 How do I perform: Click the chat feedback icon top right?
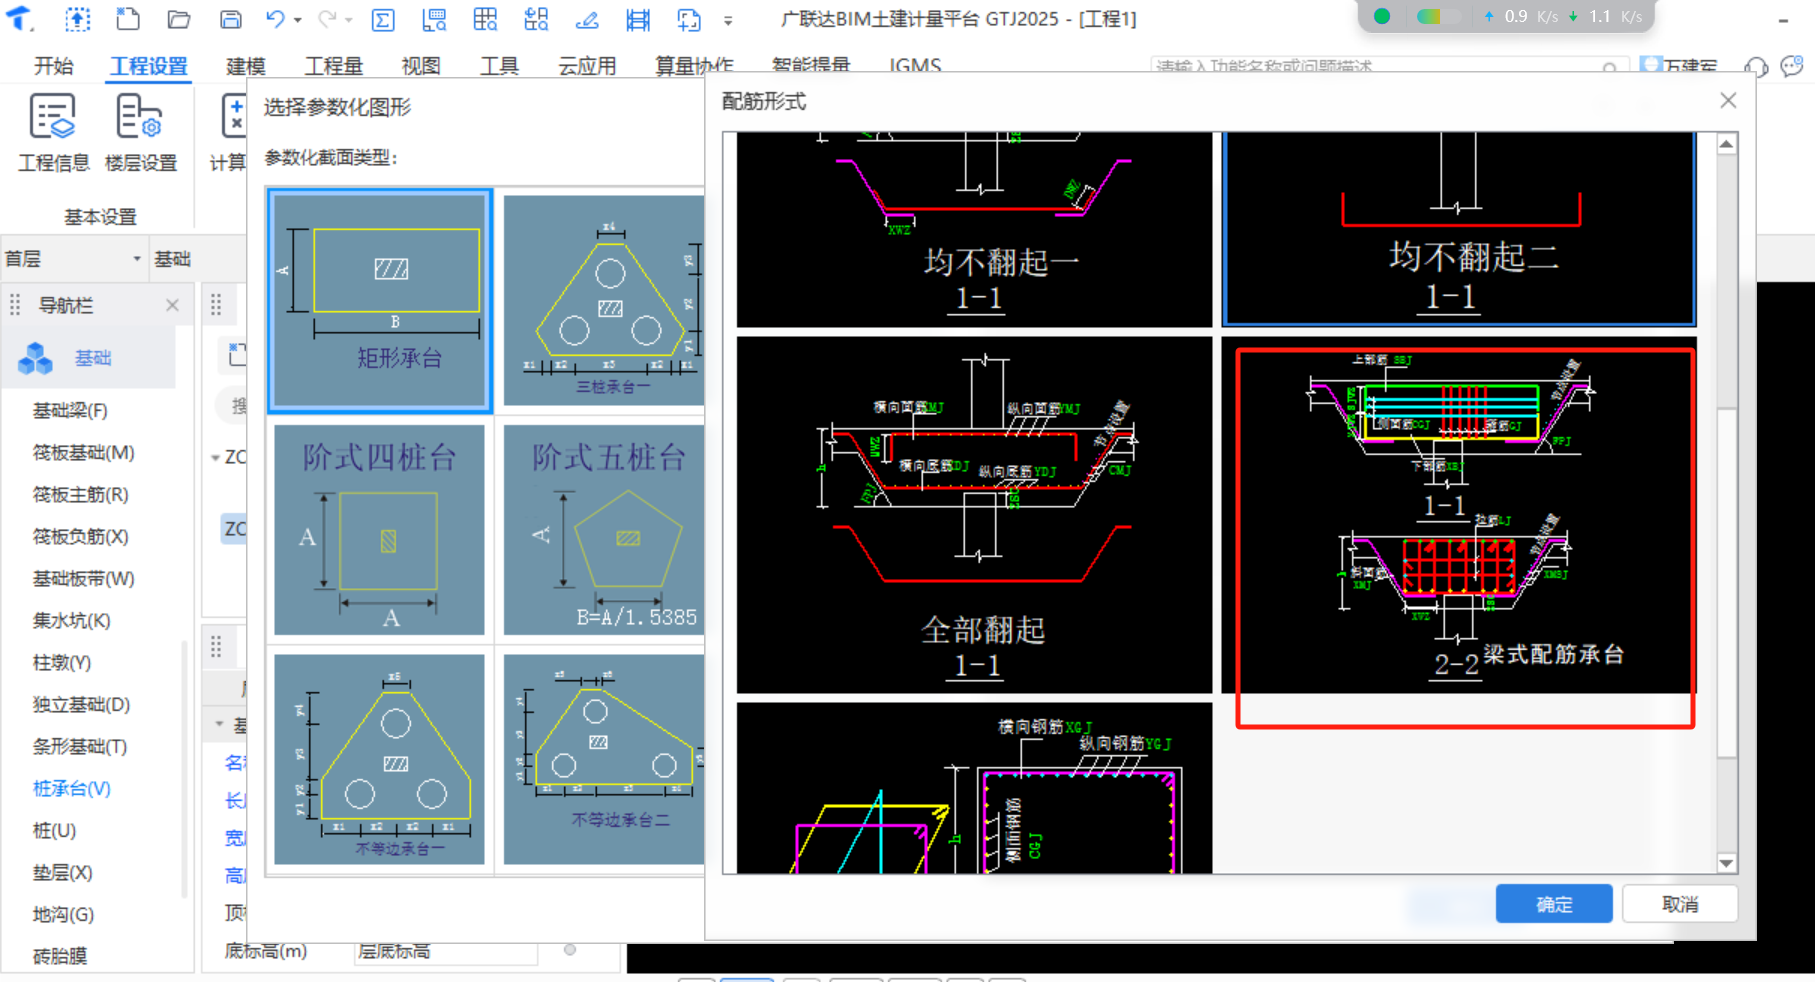pyautogui.click(x=1792, y=66)
